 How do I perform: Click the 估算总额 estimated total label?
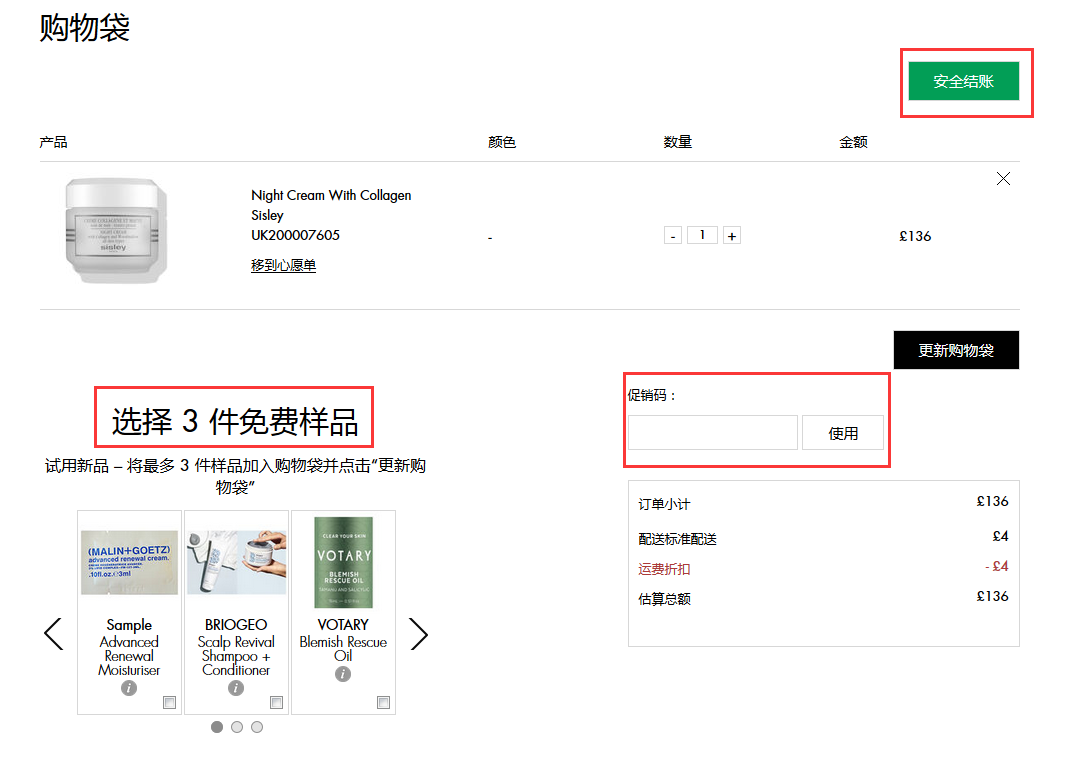point(664,599)
